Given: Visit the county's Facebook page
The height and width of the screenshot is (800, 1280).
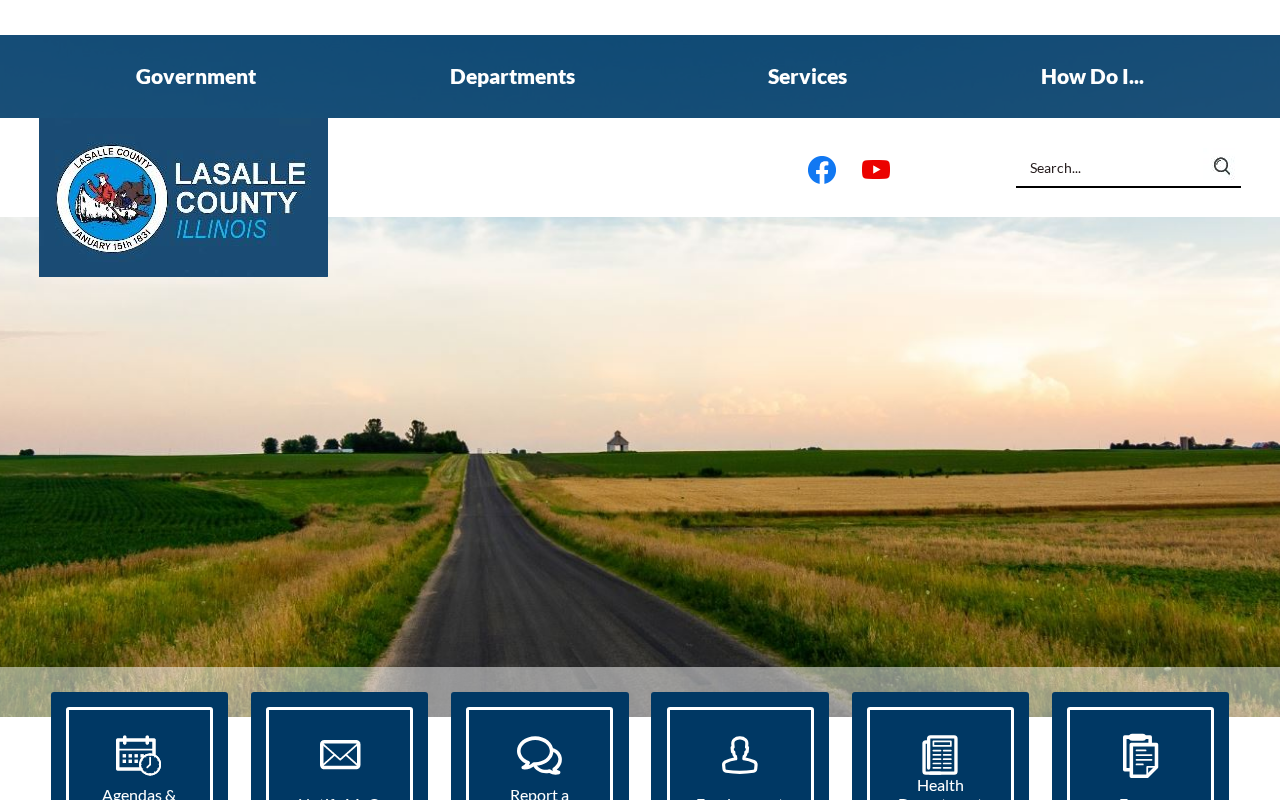Looking at the screenshot, I should [822, 170].
